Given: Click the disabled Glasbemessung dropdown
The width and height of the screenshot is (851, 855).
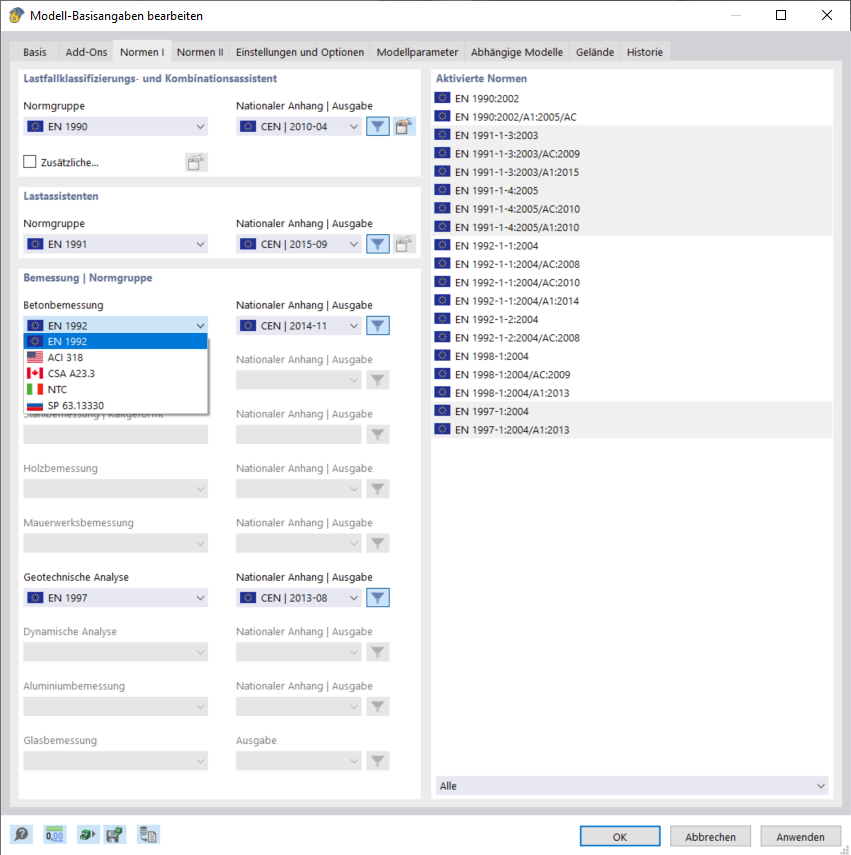Looking at the screenshot, I should coord(116,761).
